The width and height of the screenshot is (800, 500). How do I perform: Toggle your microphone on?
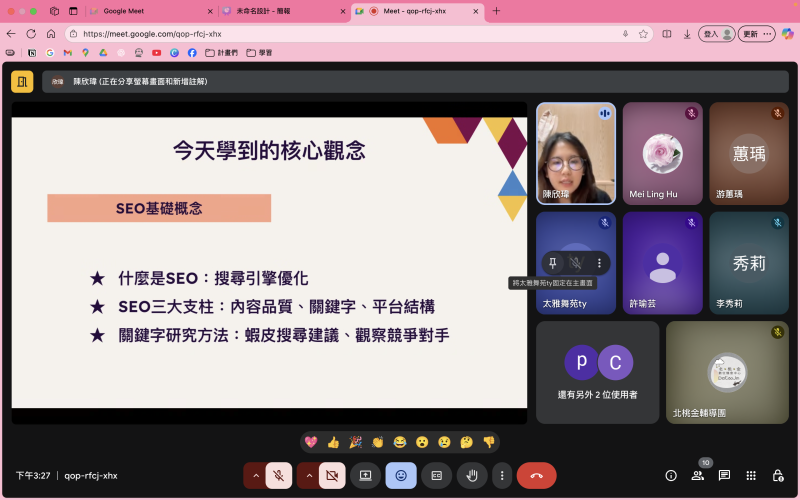279,476
